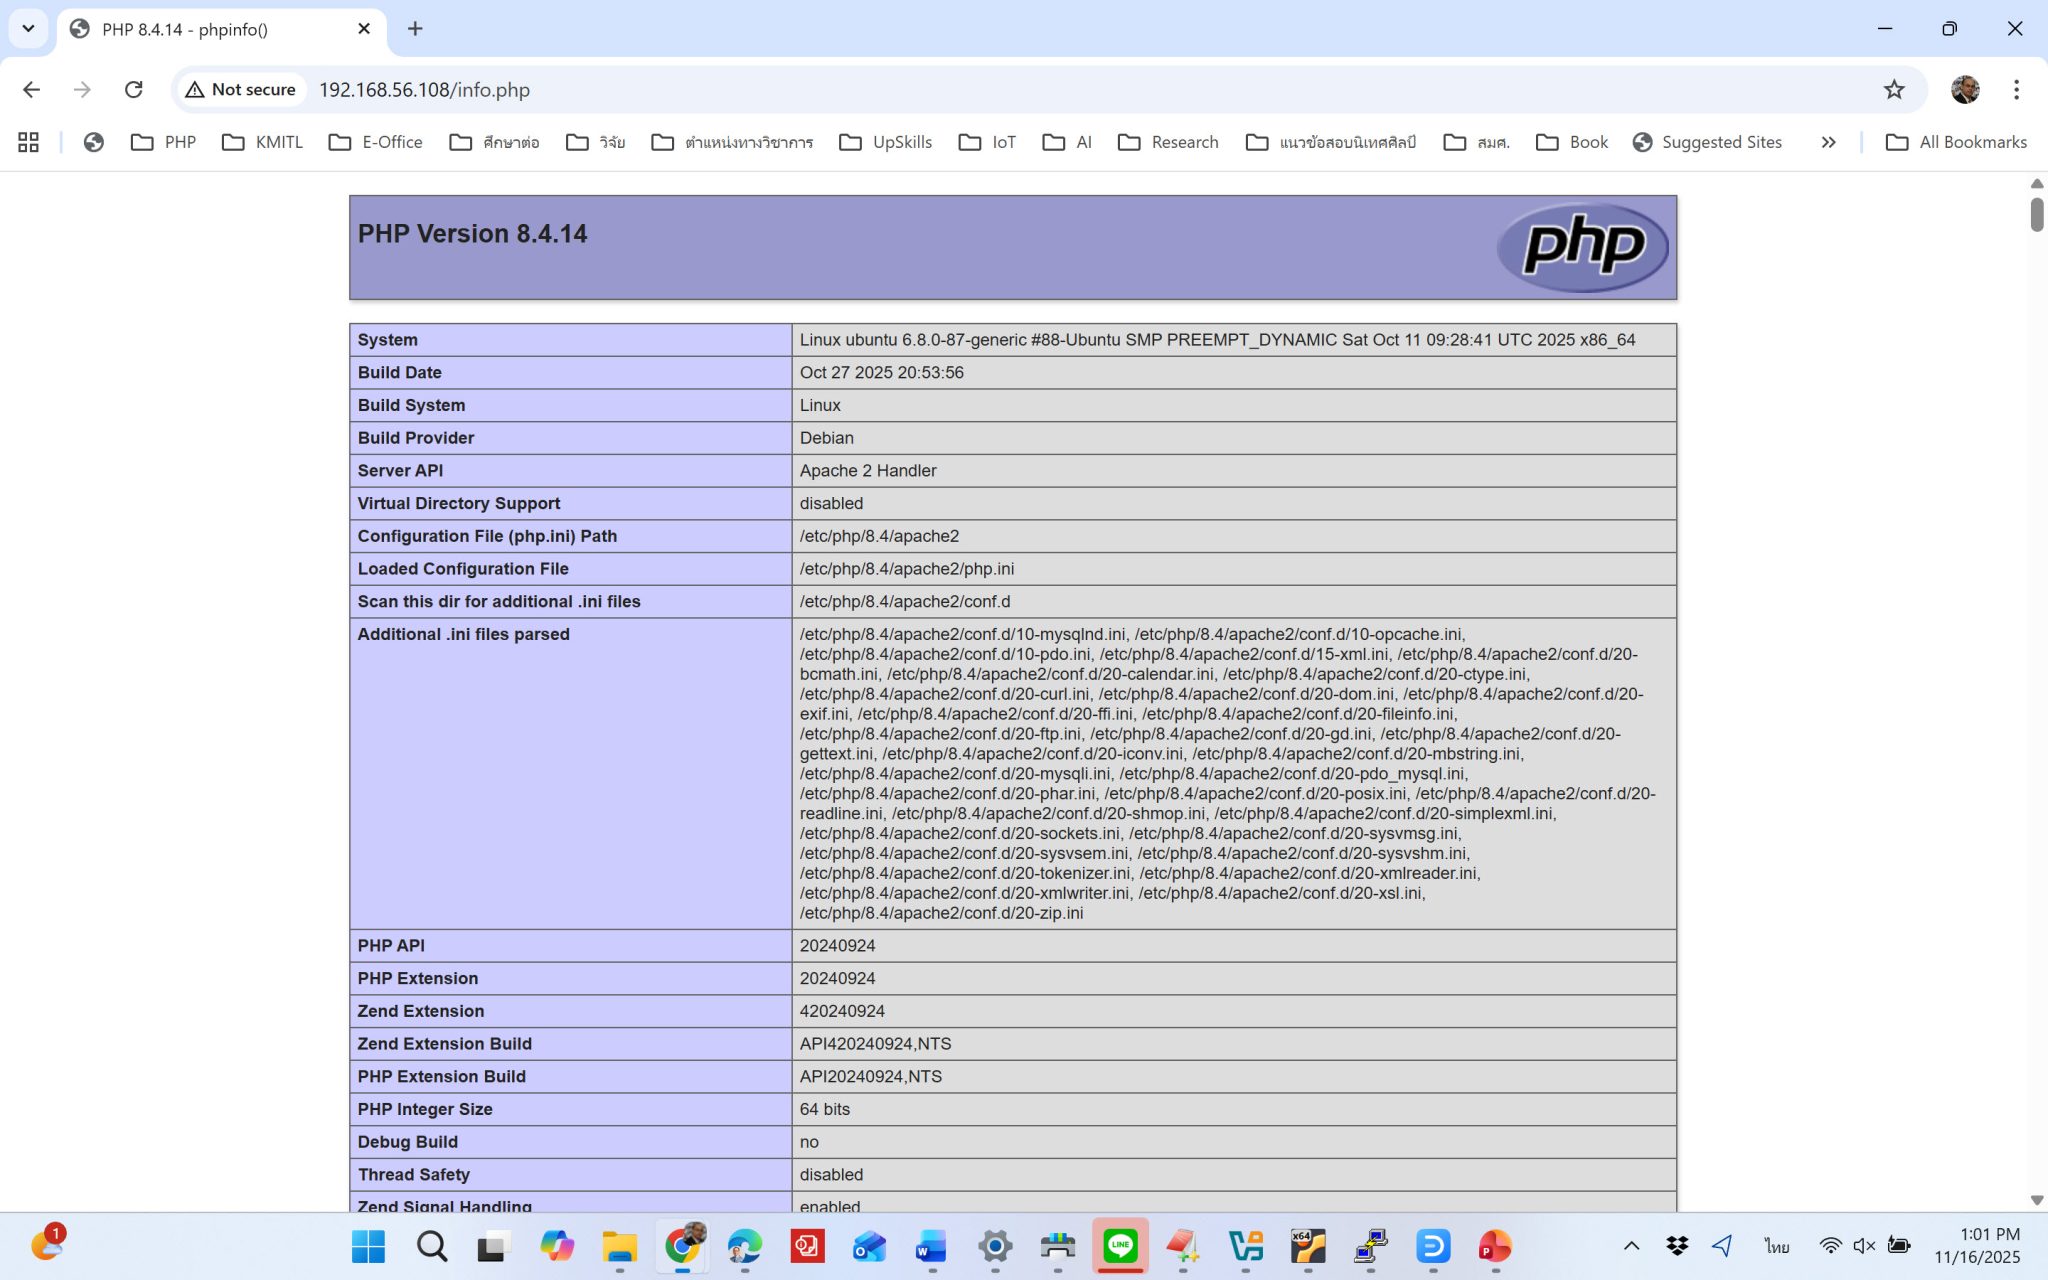This screenshot has width=2048, height=1280.
Task: Open the bookmarks overflow chevron
Action: click(1828, 142)
